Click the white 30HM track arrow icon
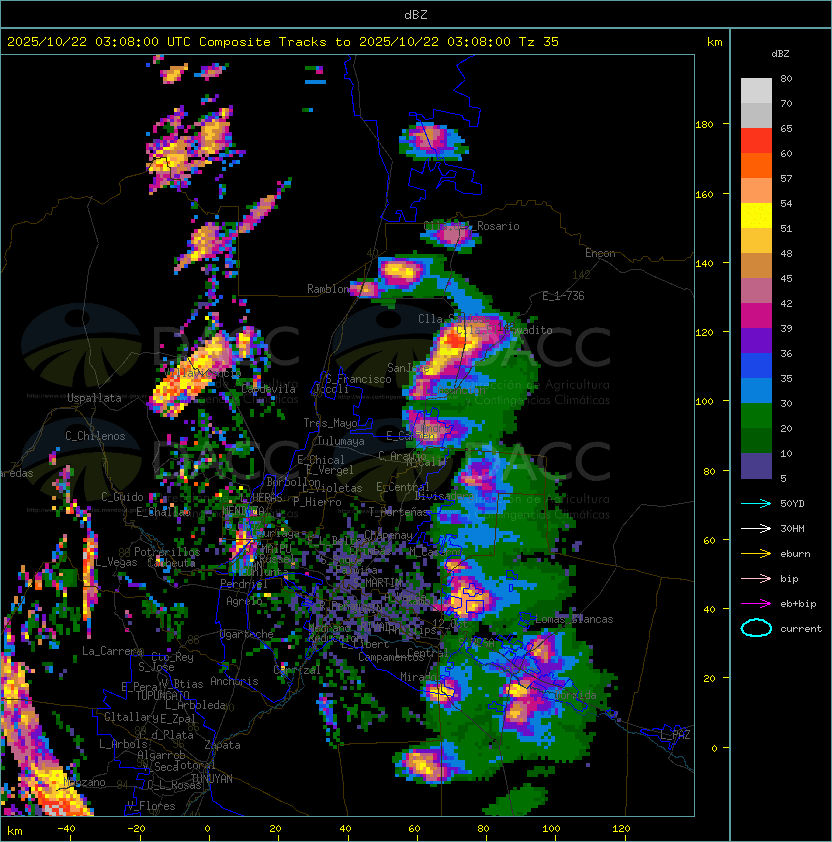 756,528
